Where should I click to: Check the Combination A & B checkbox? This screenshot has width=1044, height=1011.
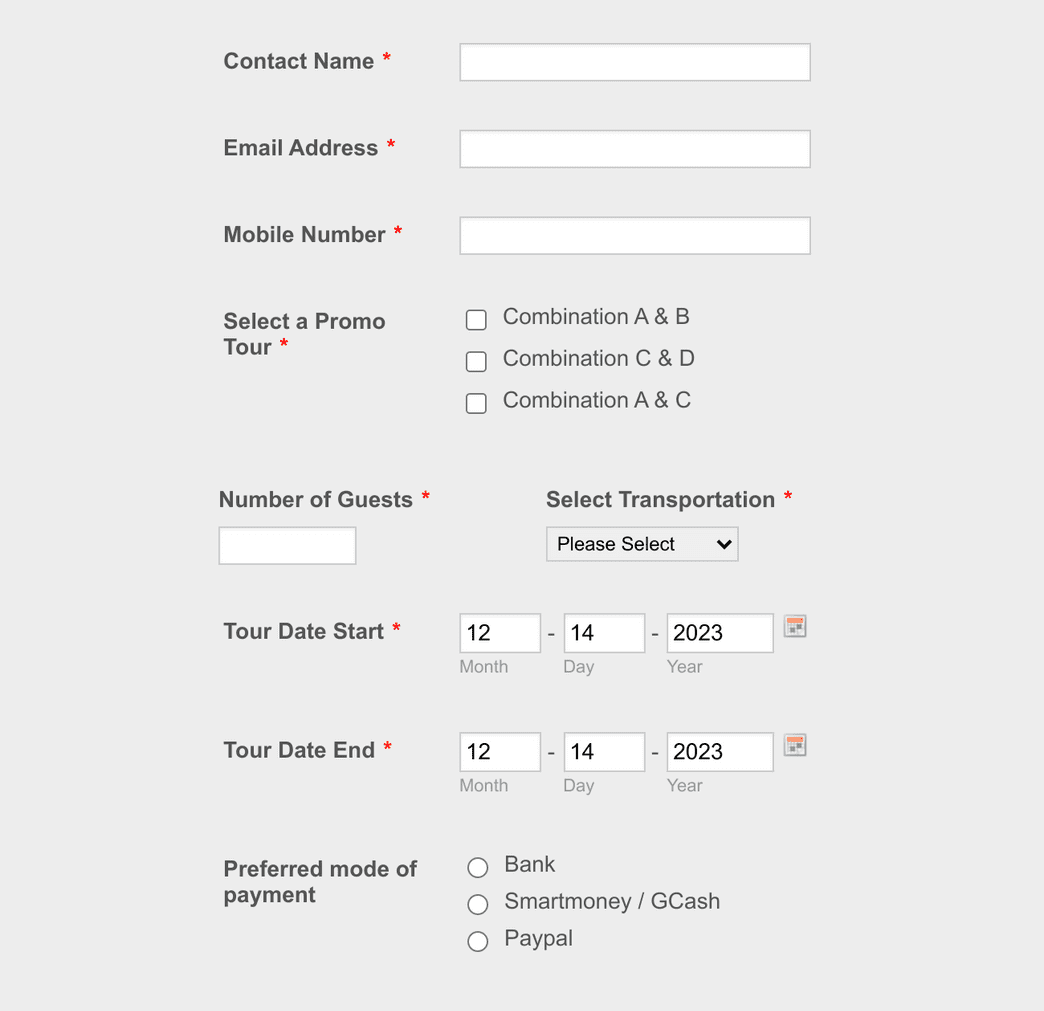click(x=476, y=319)
